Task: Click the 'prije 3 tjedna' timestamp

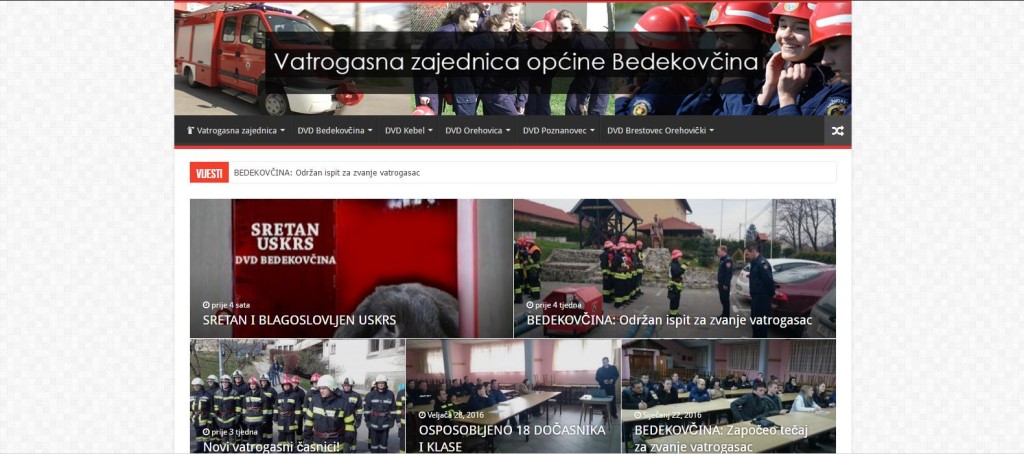Action: [233, 432]
